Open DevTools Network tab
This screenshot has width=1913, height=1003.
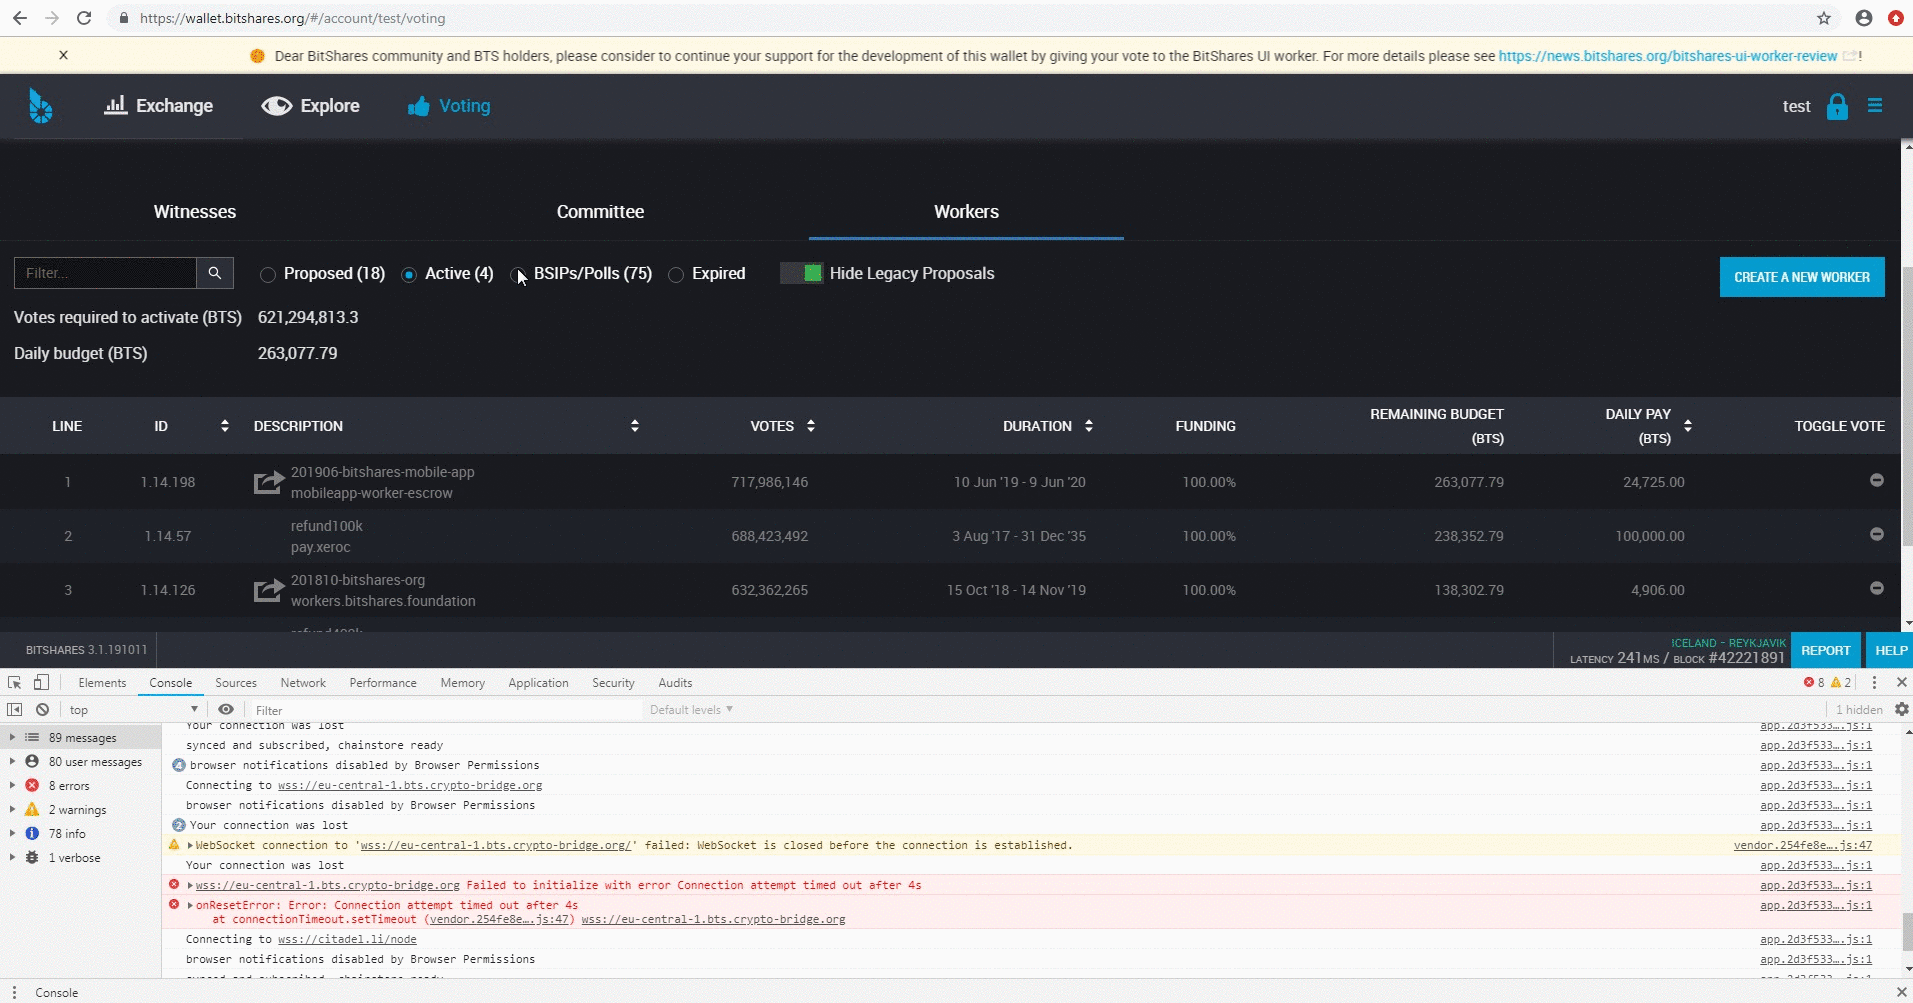click(x=303, y=682)
